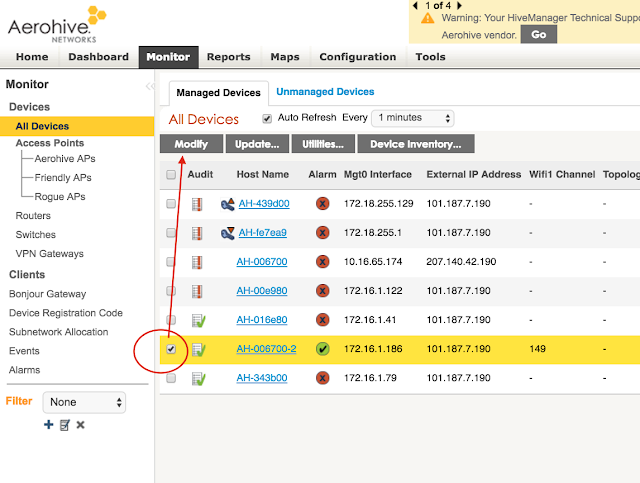The height and width of the screenshot is (483, 640).
Task: Check the AH-016e80 row checkbox
Action: 171,320
